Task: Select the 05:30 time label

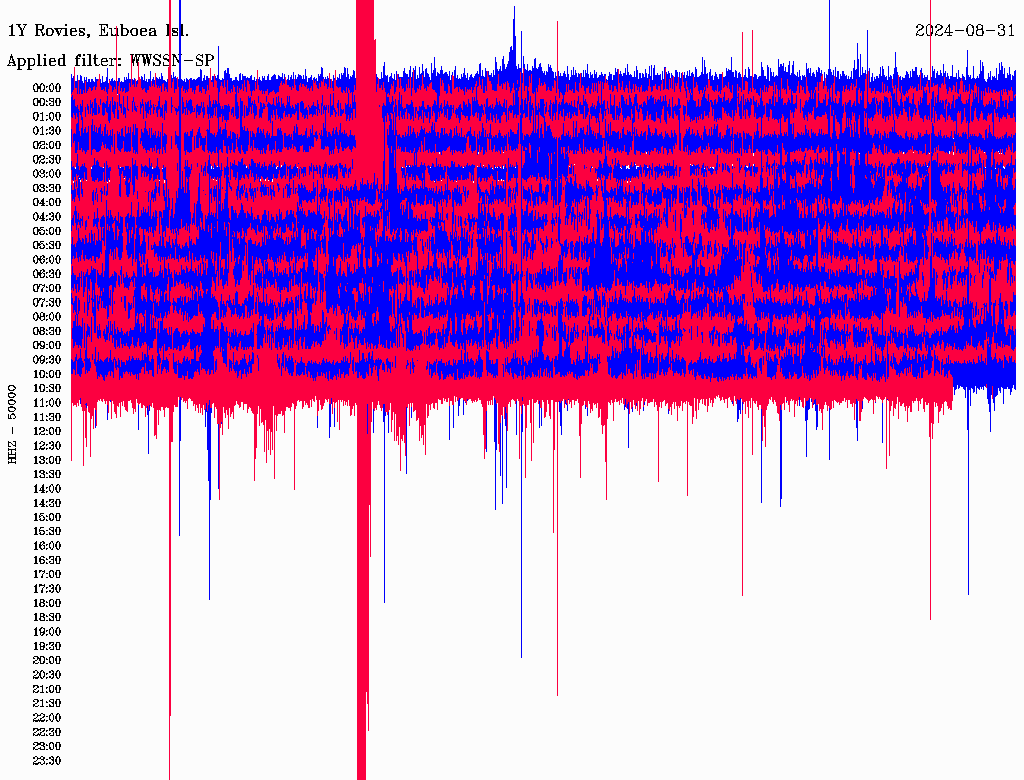Action: coord(47,246)
